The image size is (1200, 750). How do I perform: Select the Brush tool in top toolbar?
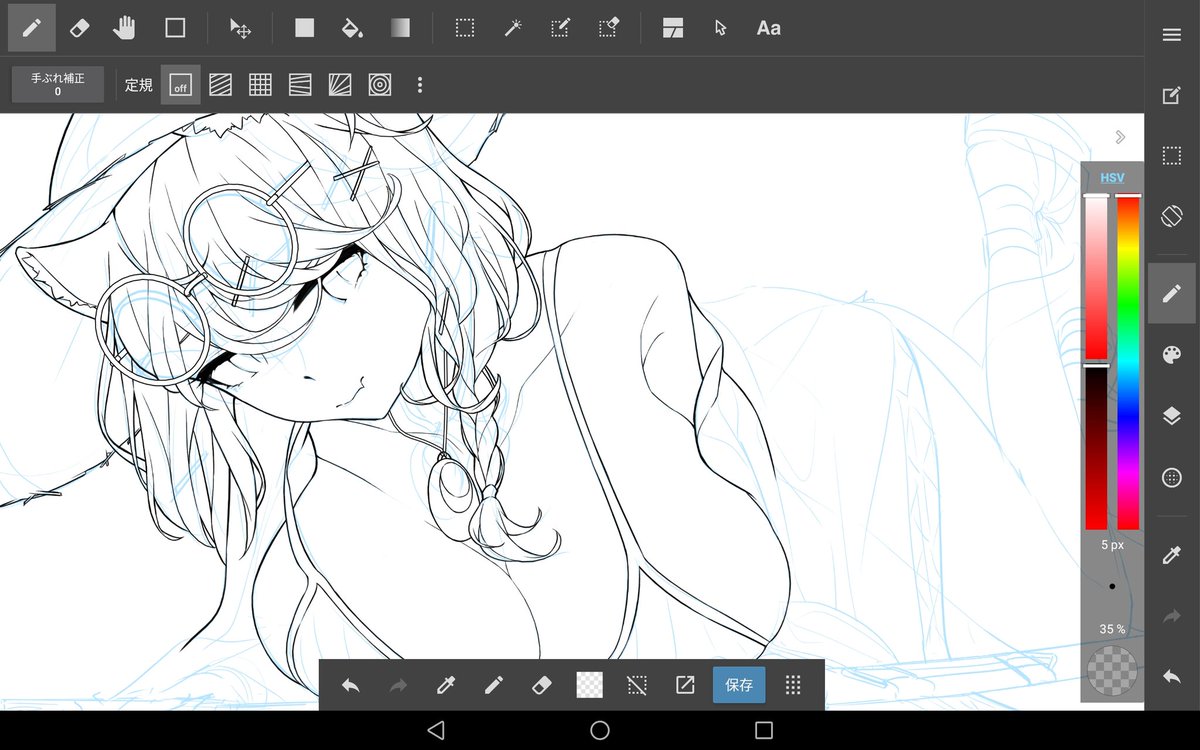(x=32, y=28)
